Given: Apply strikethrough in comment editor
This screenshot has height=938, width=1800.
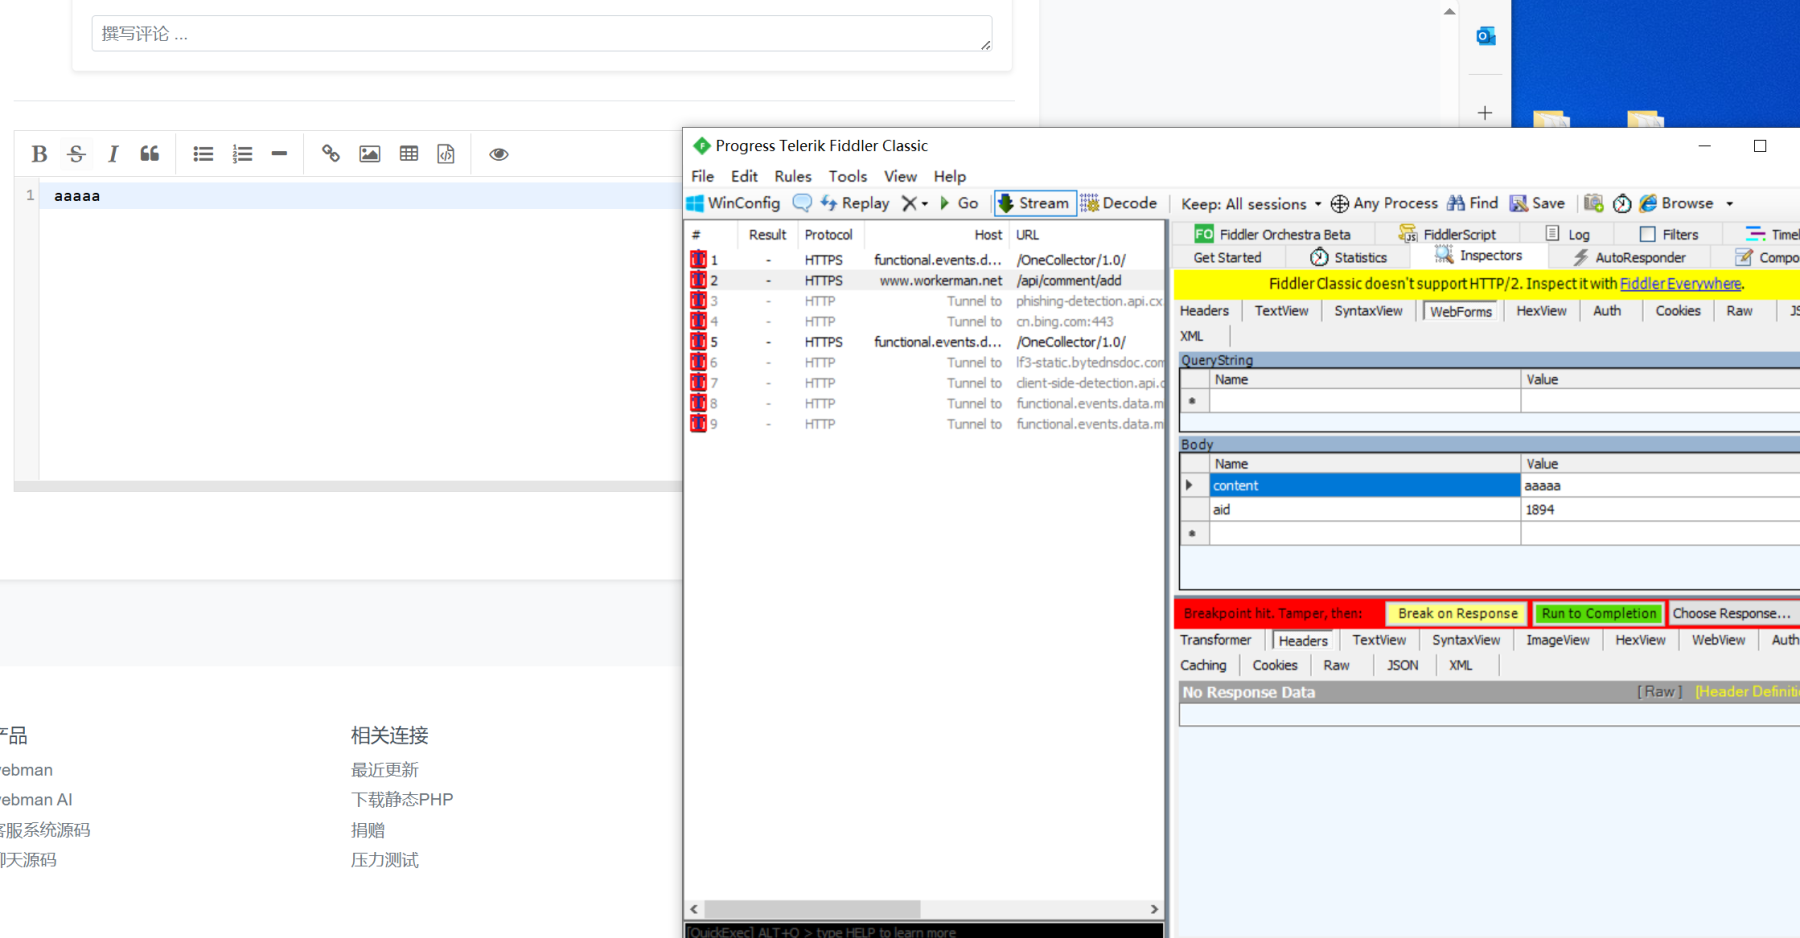Looking at the screenshot, I should pyautogui.click(x=76, y=154).
